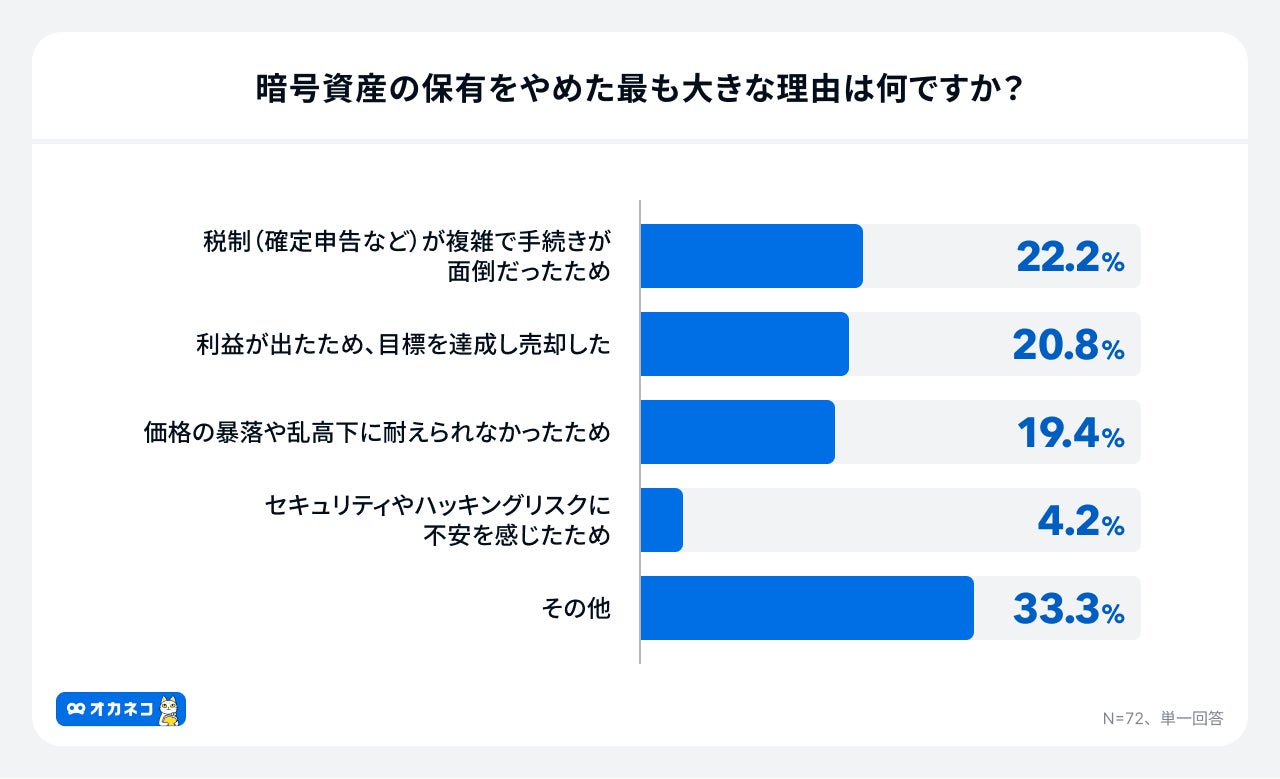The height and width of the screenshot is (779, 1280).
Task: Click the 22.2% value label
Action: click(1070, 258)
